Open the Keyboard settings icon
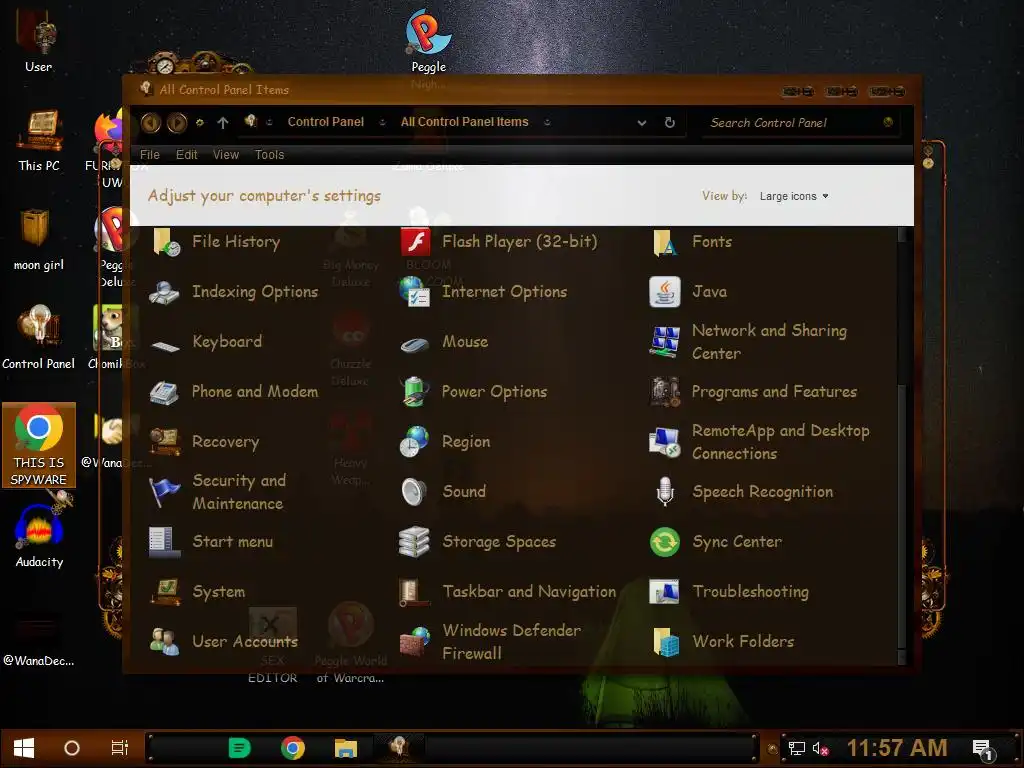The width and height of the screenshot is (1024, 768). 165,344
